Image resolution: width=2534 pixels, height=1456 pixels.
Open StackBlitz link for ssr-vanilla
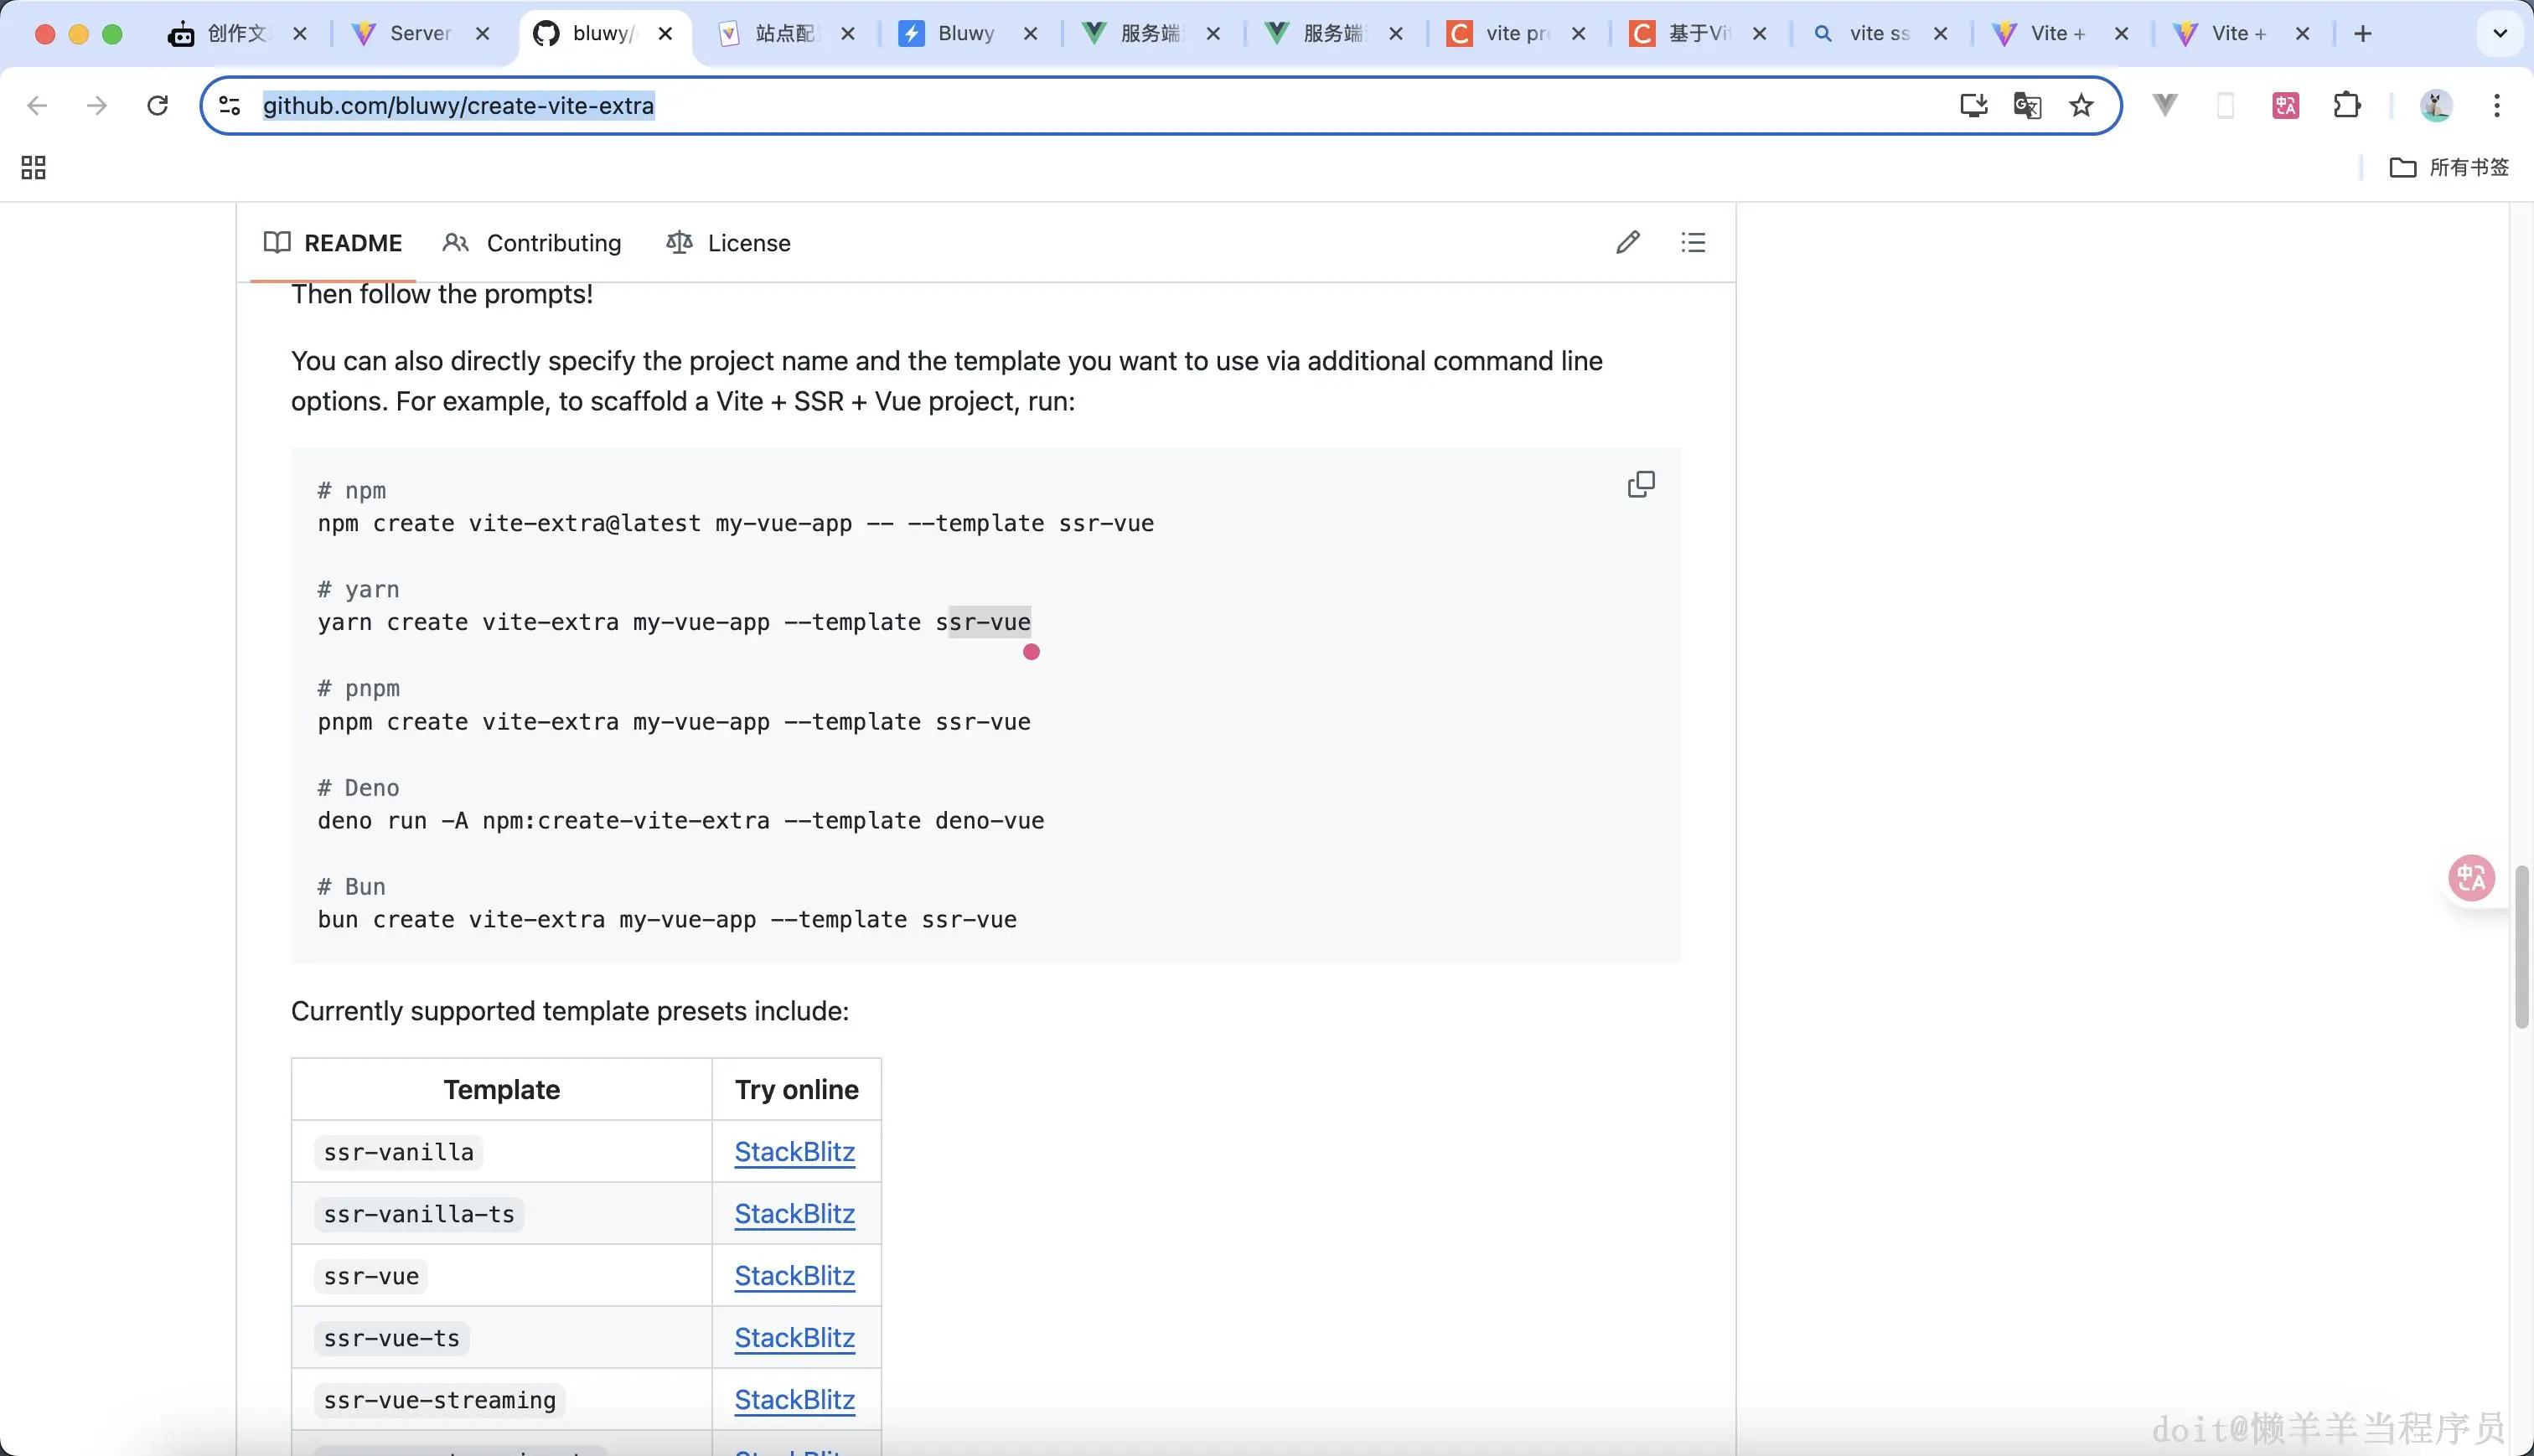pos(794,1152)
